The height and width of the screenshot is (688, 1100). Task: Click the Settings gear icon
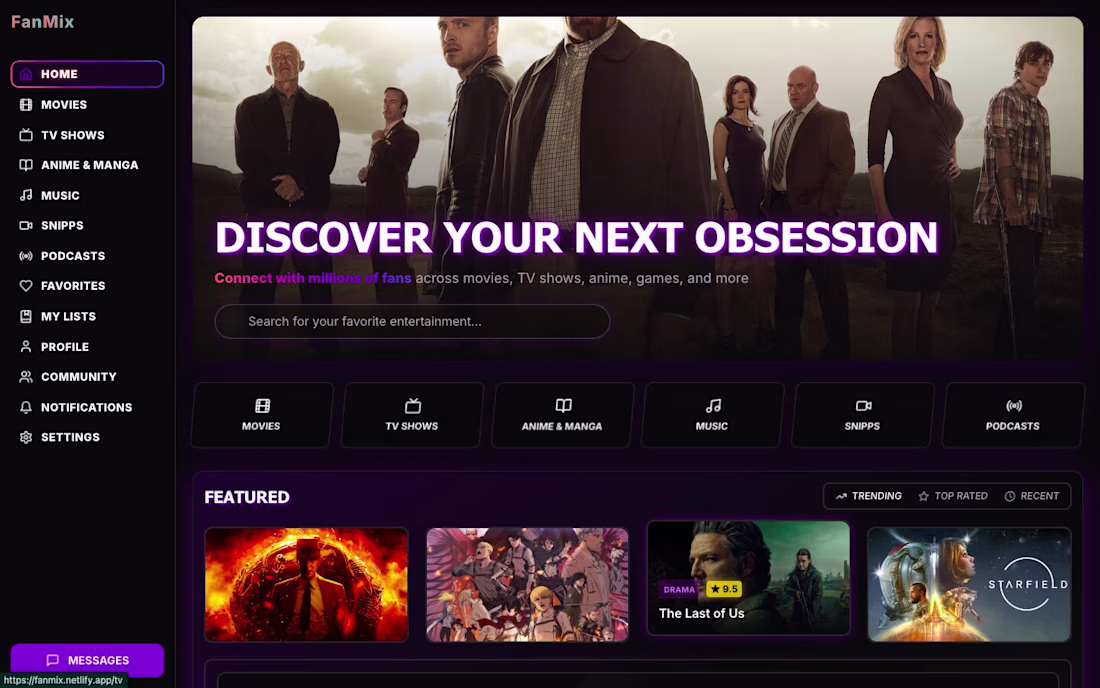26,437
